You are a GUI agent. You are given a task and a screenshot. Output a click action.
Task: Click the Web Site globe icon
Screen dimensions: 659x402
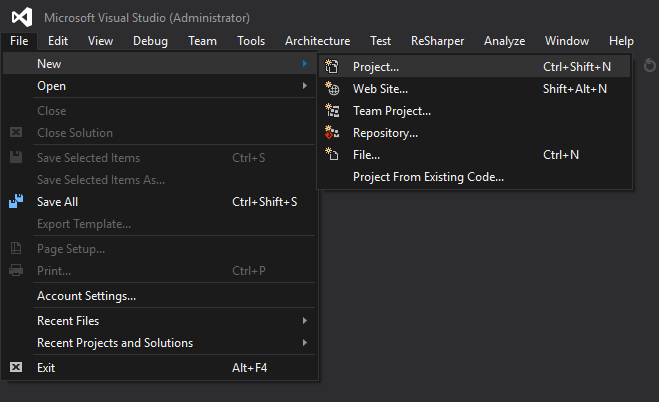pyautogui.click(x=333, y=89)
